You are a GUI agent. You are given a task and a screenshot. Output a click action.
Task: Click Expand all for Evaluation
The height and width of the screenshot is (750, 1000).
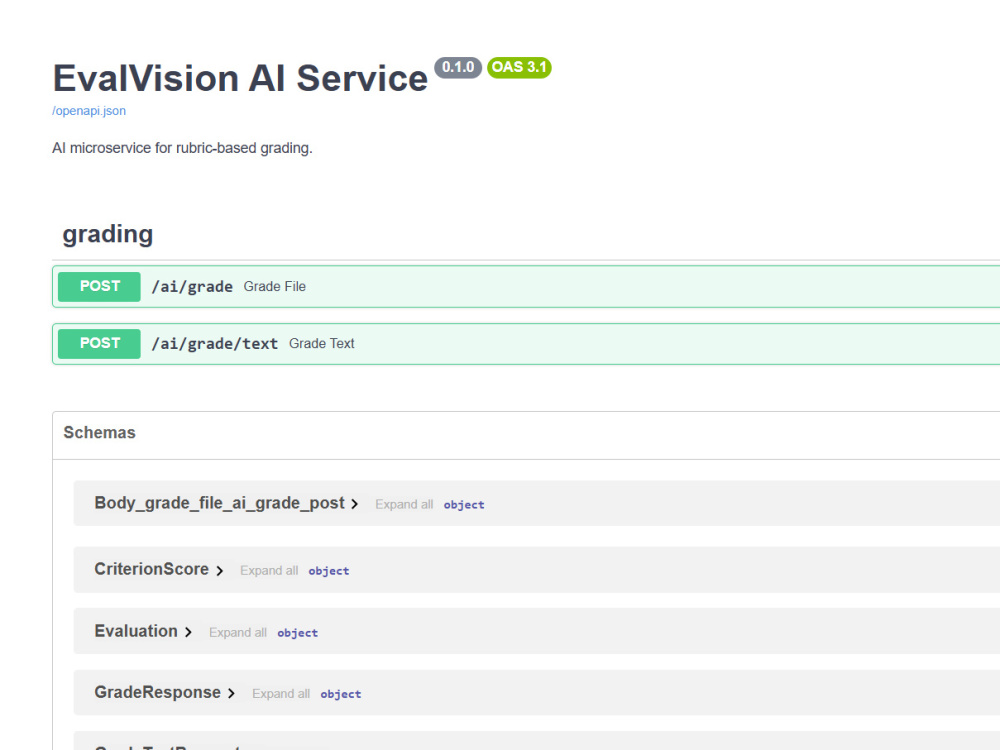coord(237,633)
